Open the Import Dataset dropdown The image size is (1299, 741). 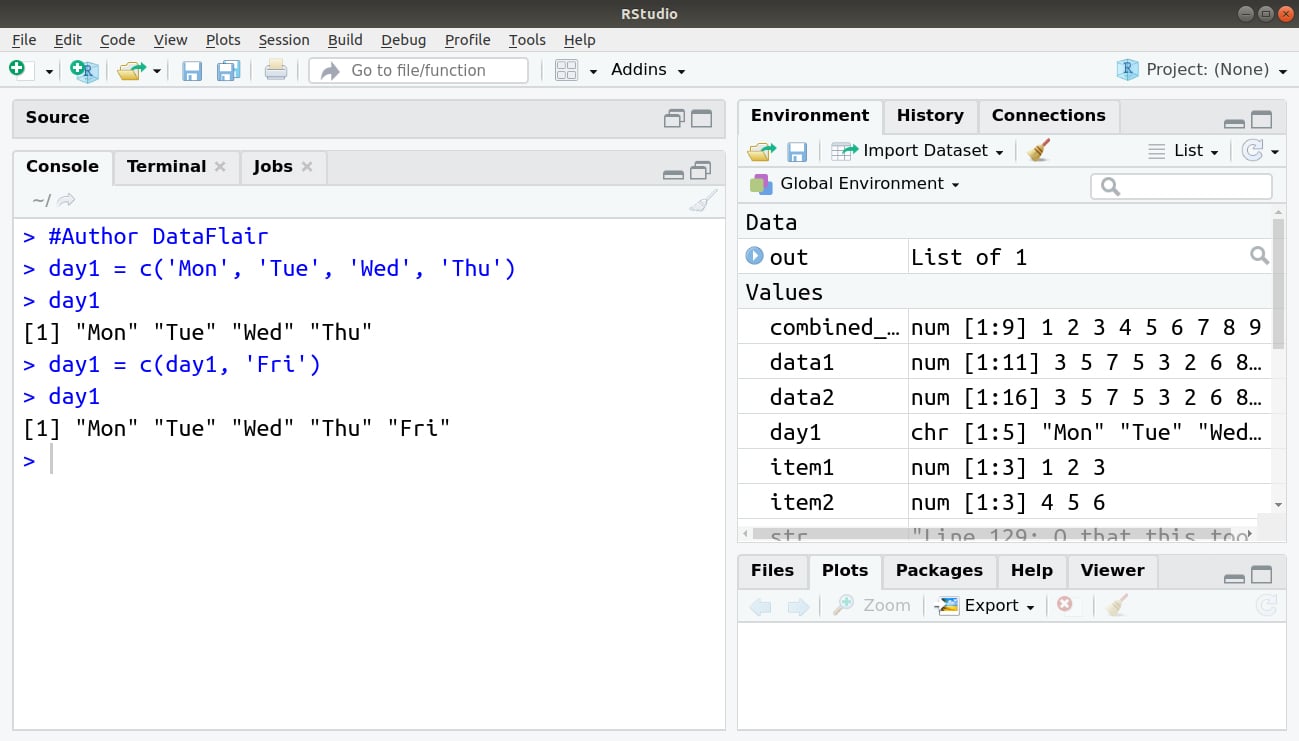pyautogui.click(x=917, y=151)
